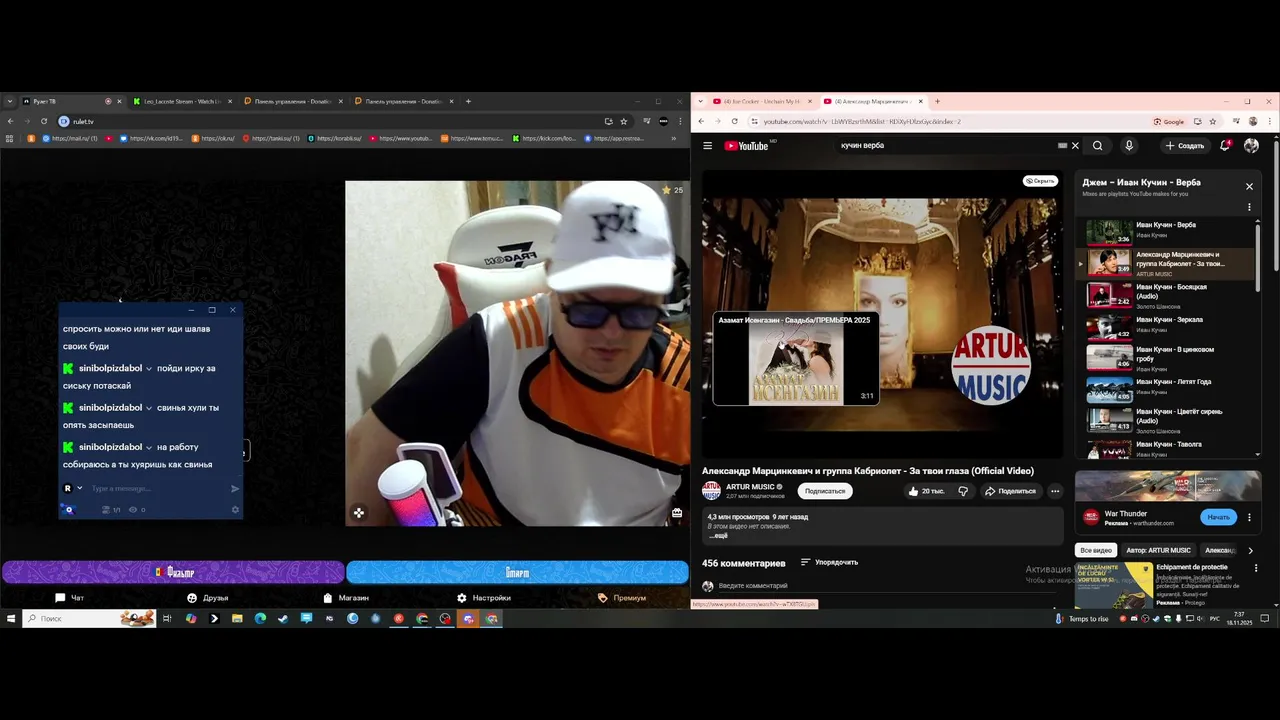Click Начать on War Thunder ad
The image size is (1280, 720).
tap(1218, 517)
